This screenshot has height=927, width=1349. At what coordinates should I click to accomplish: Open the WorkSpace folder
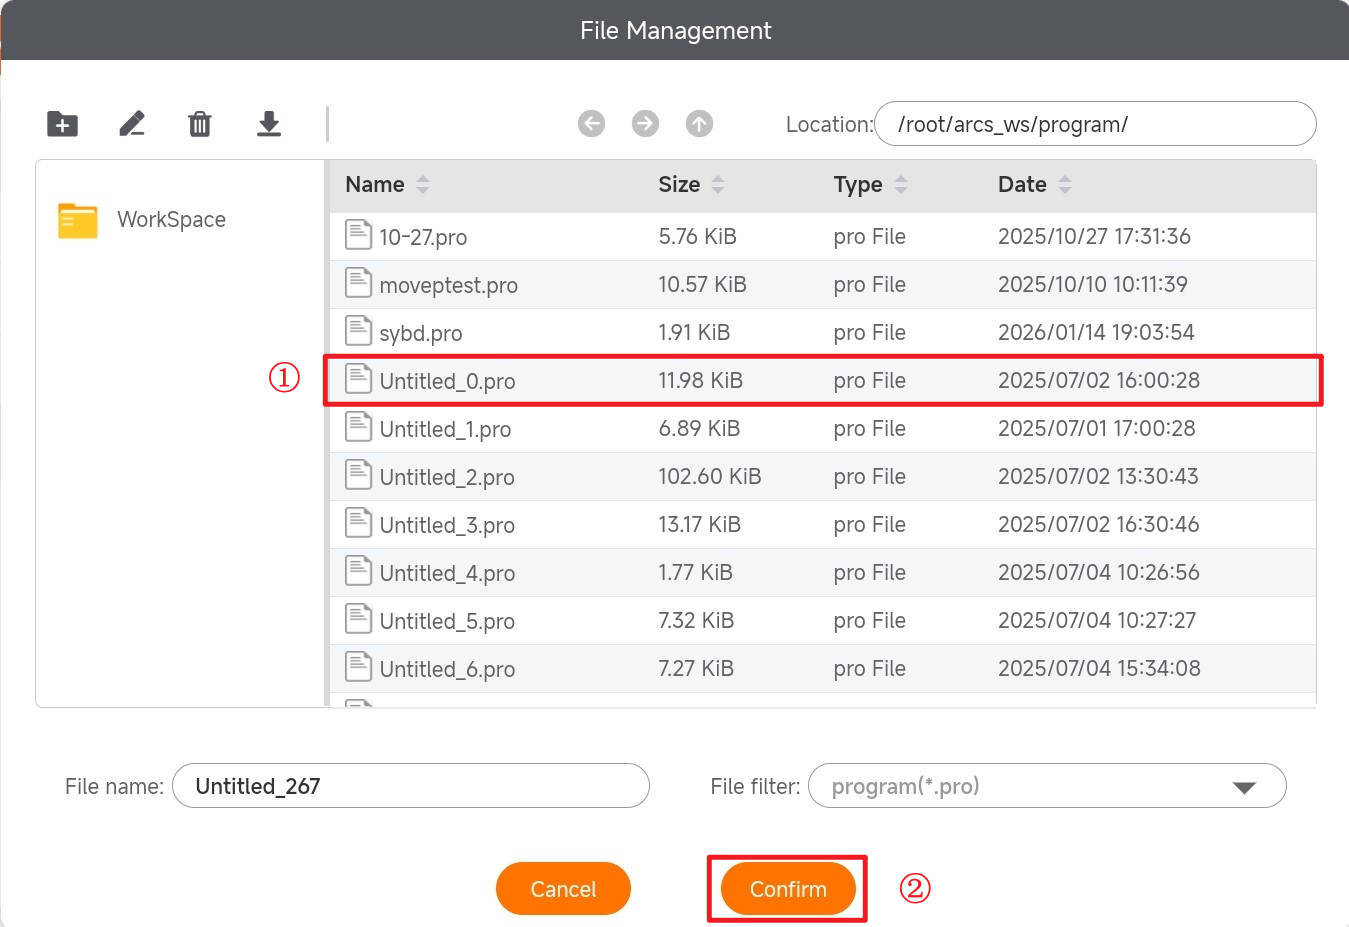coord(170,220)
